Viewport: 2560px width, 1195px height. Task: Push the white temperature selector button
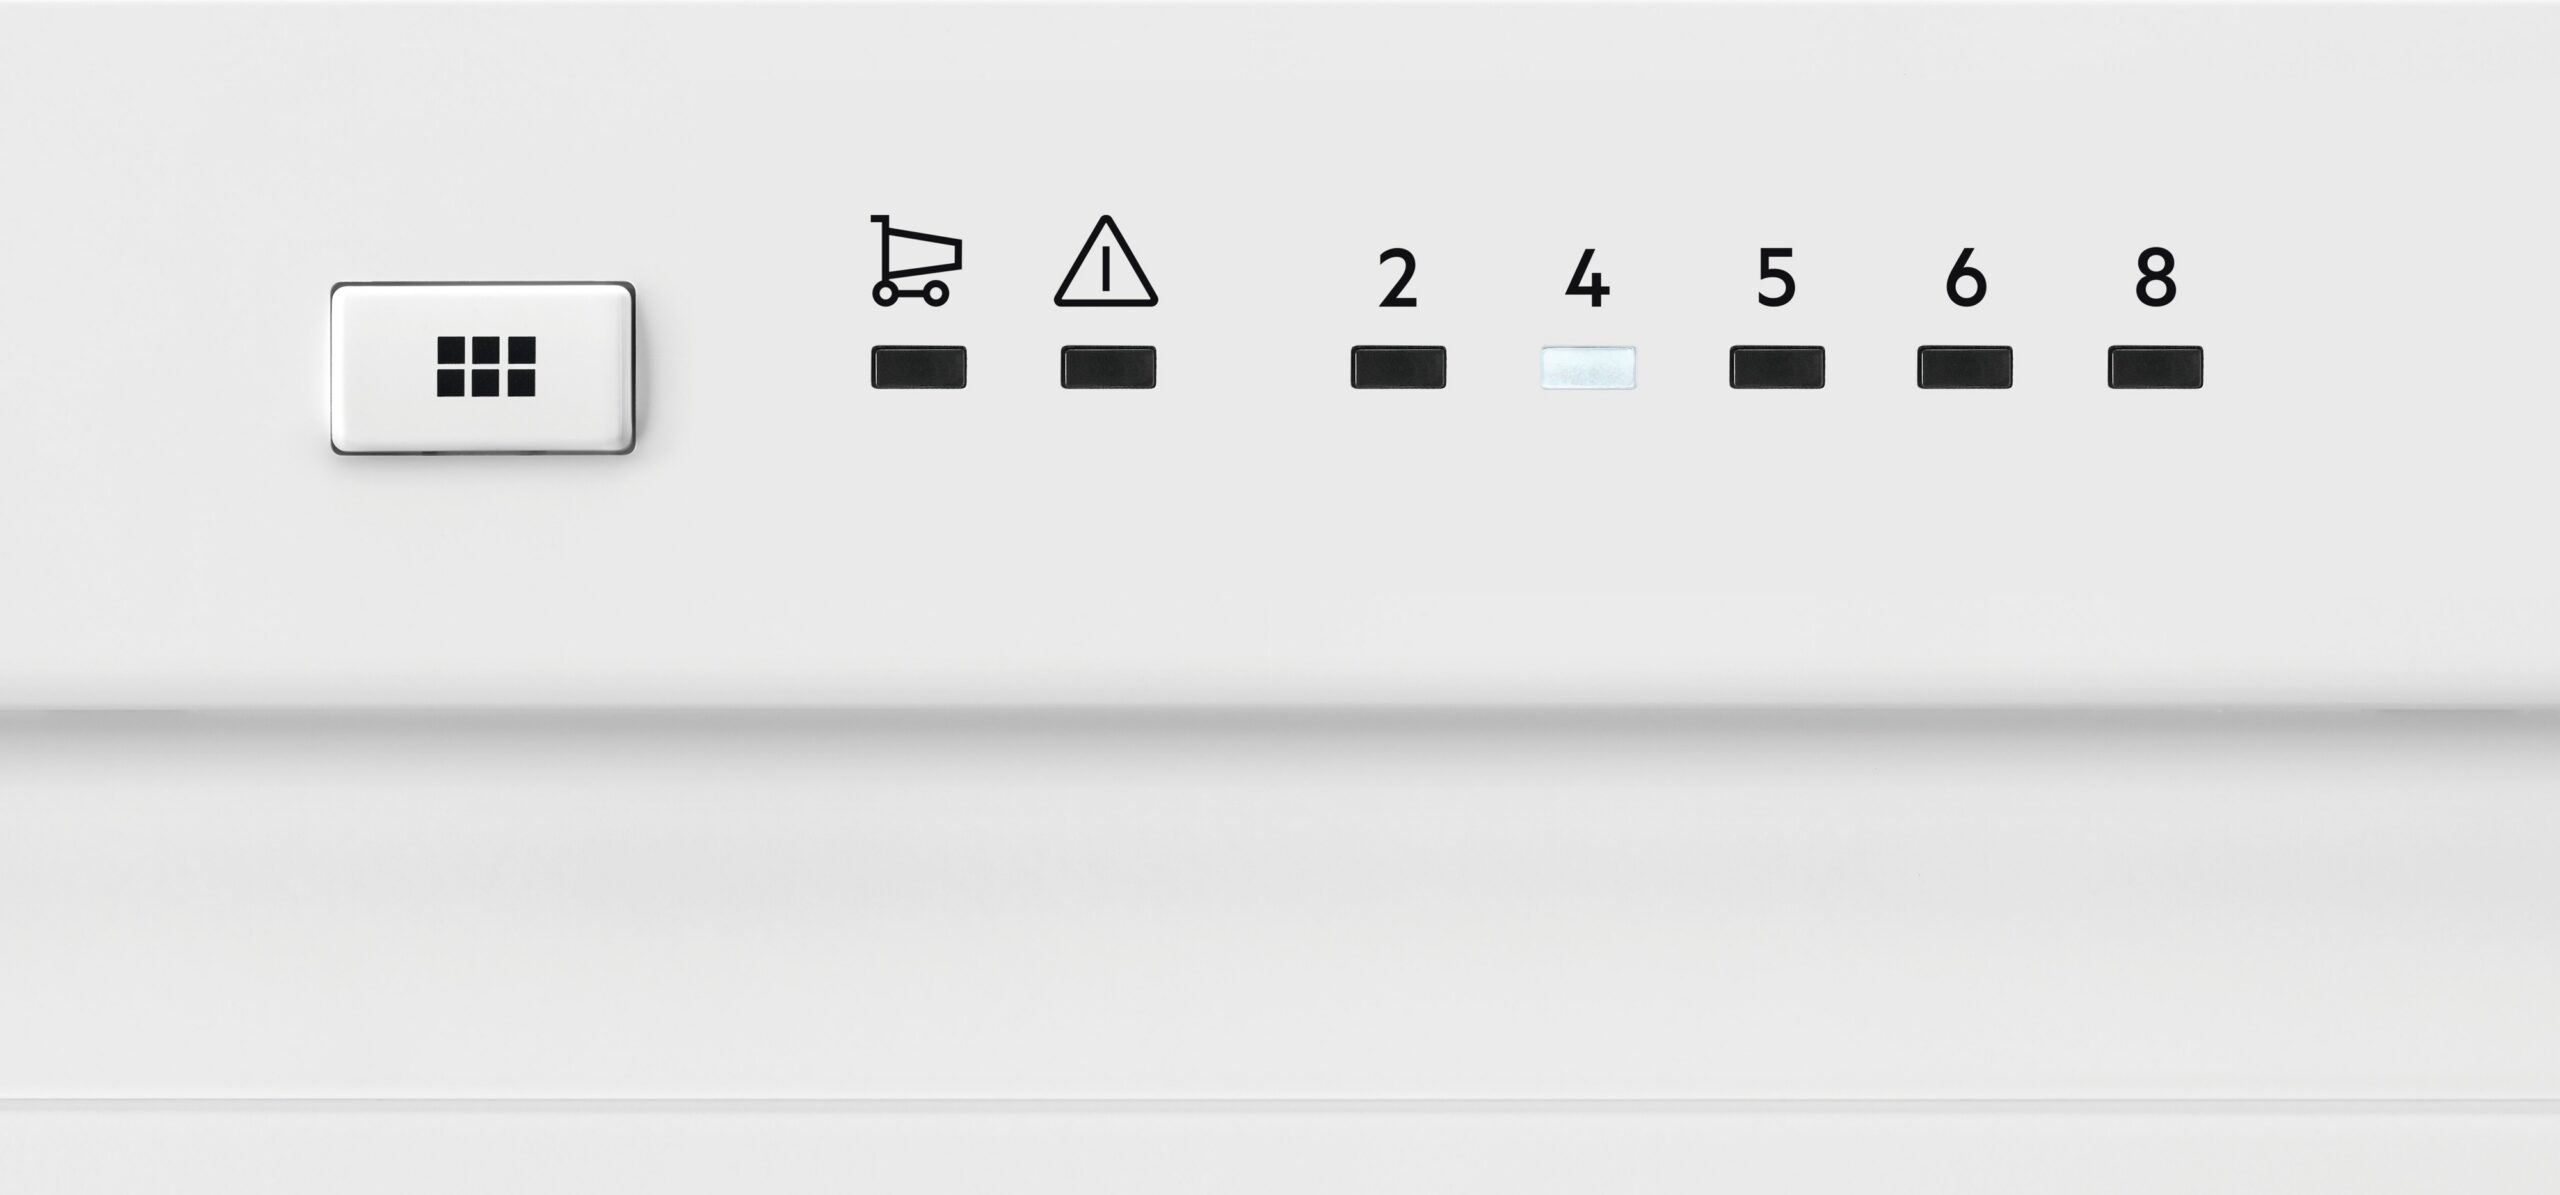click(x=483, y=368)
